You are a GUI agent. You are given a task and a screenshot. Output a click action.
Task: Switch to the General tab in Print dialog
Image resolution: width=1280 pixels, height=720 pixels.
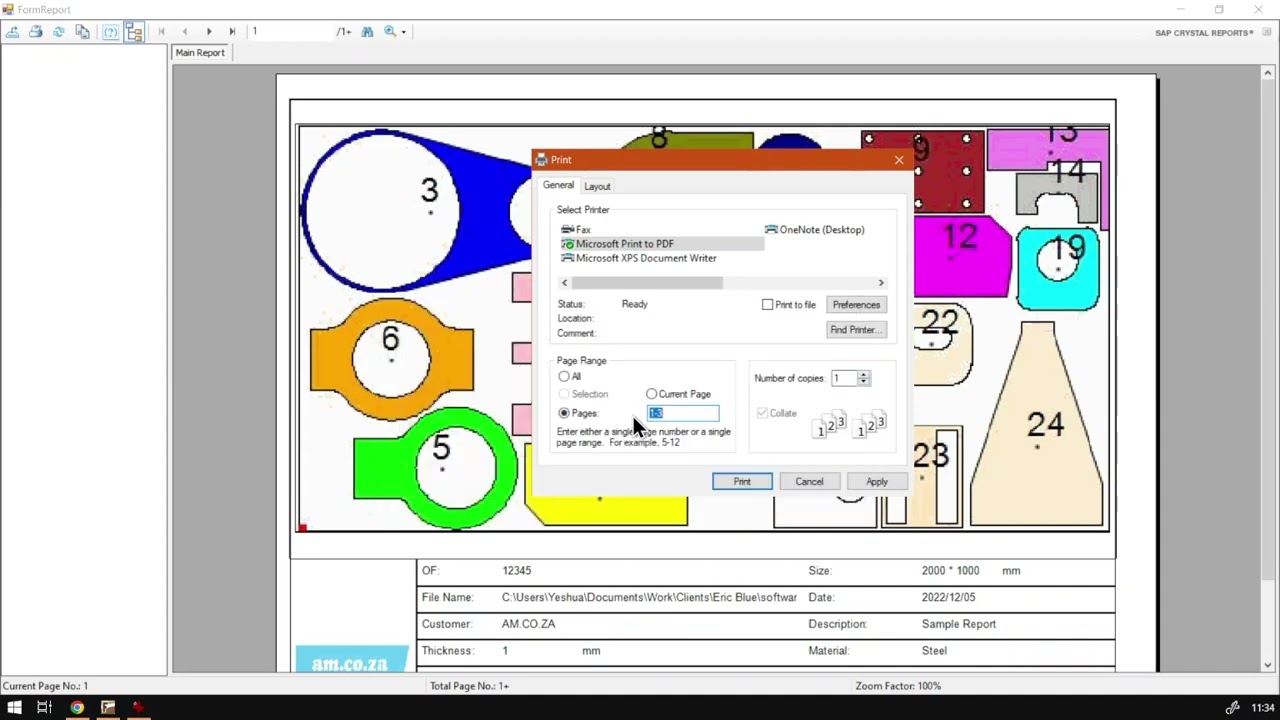coord(558,185)
